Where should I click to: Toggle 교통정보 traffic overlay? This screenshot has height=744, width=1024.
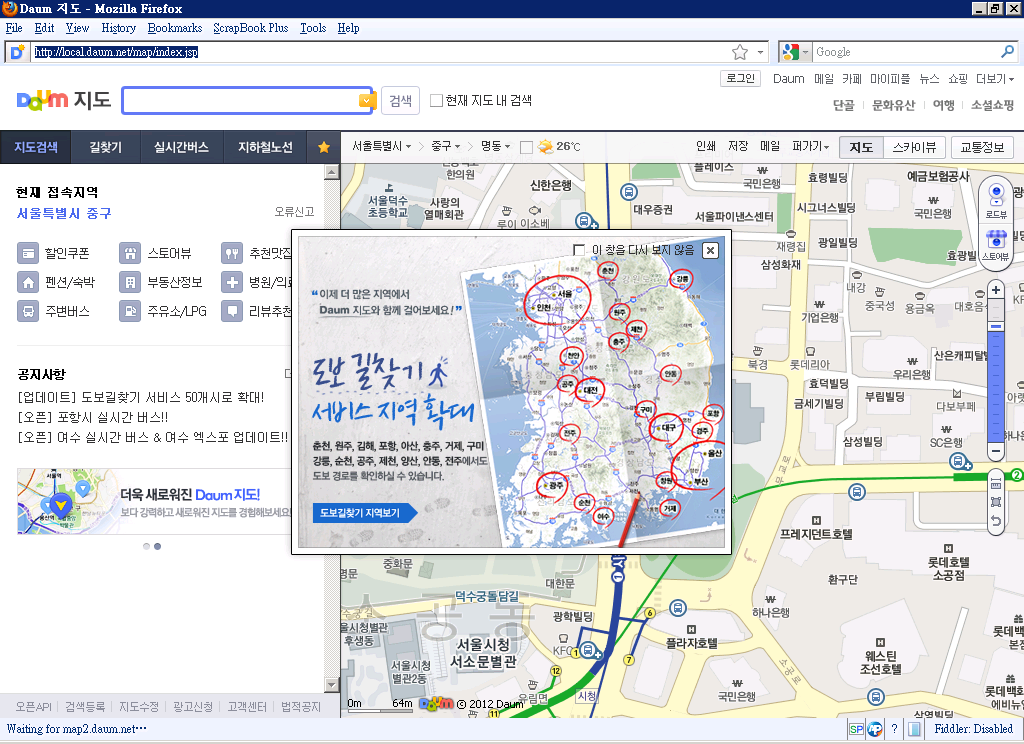982,147
